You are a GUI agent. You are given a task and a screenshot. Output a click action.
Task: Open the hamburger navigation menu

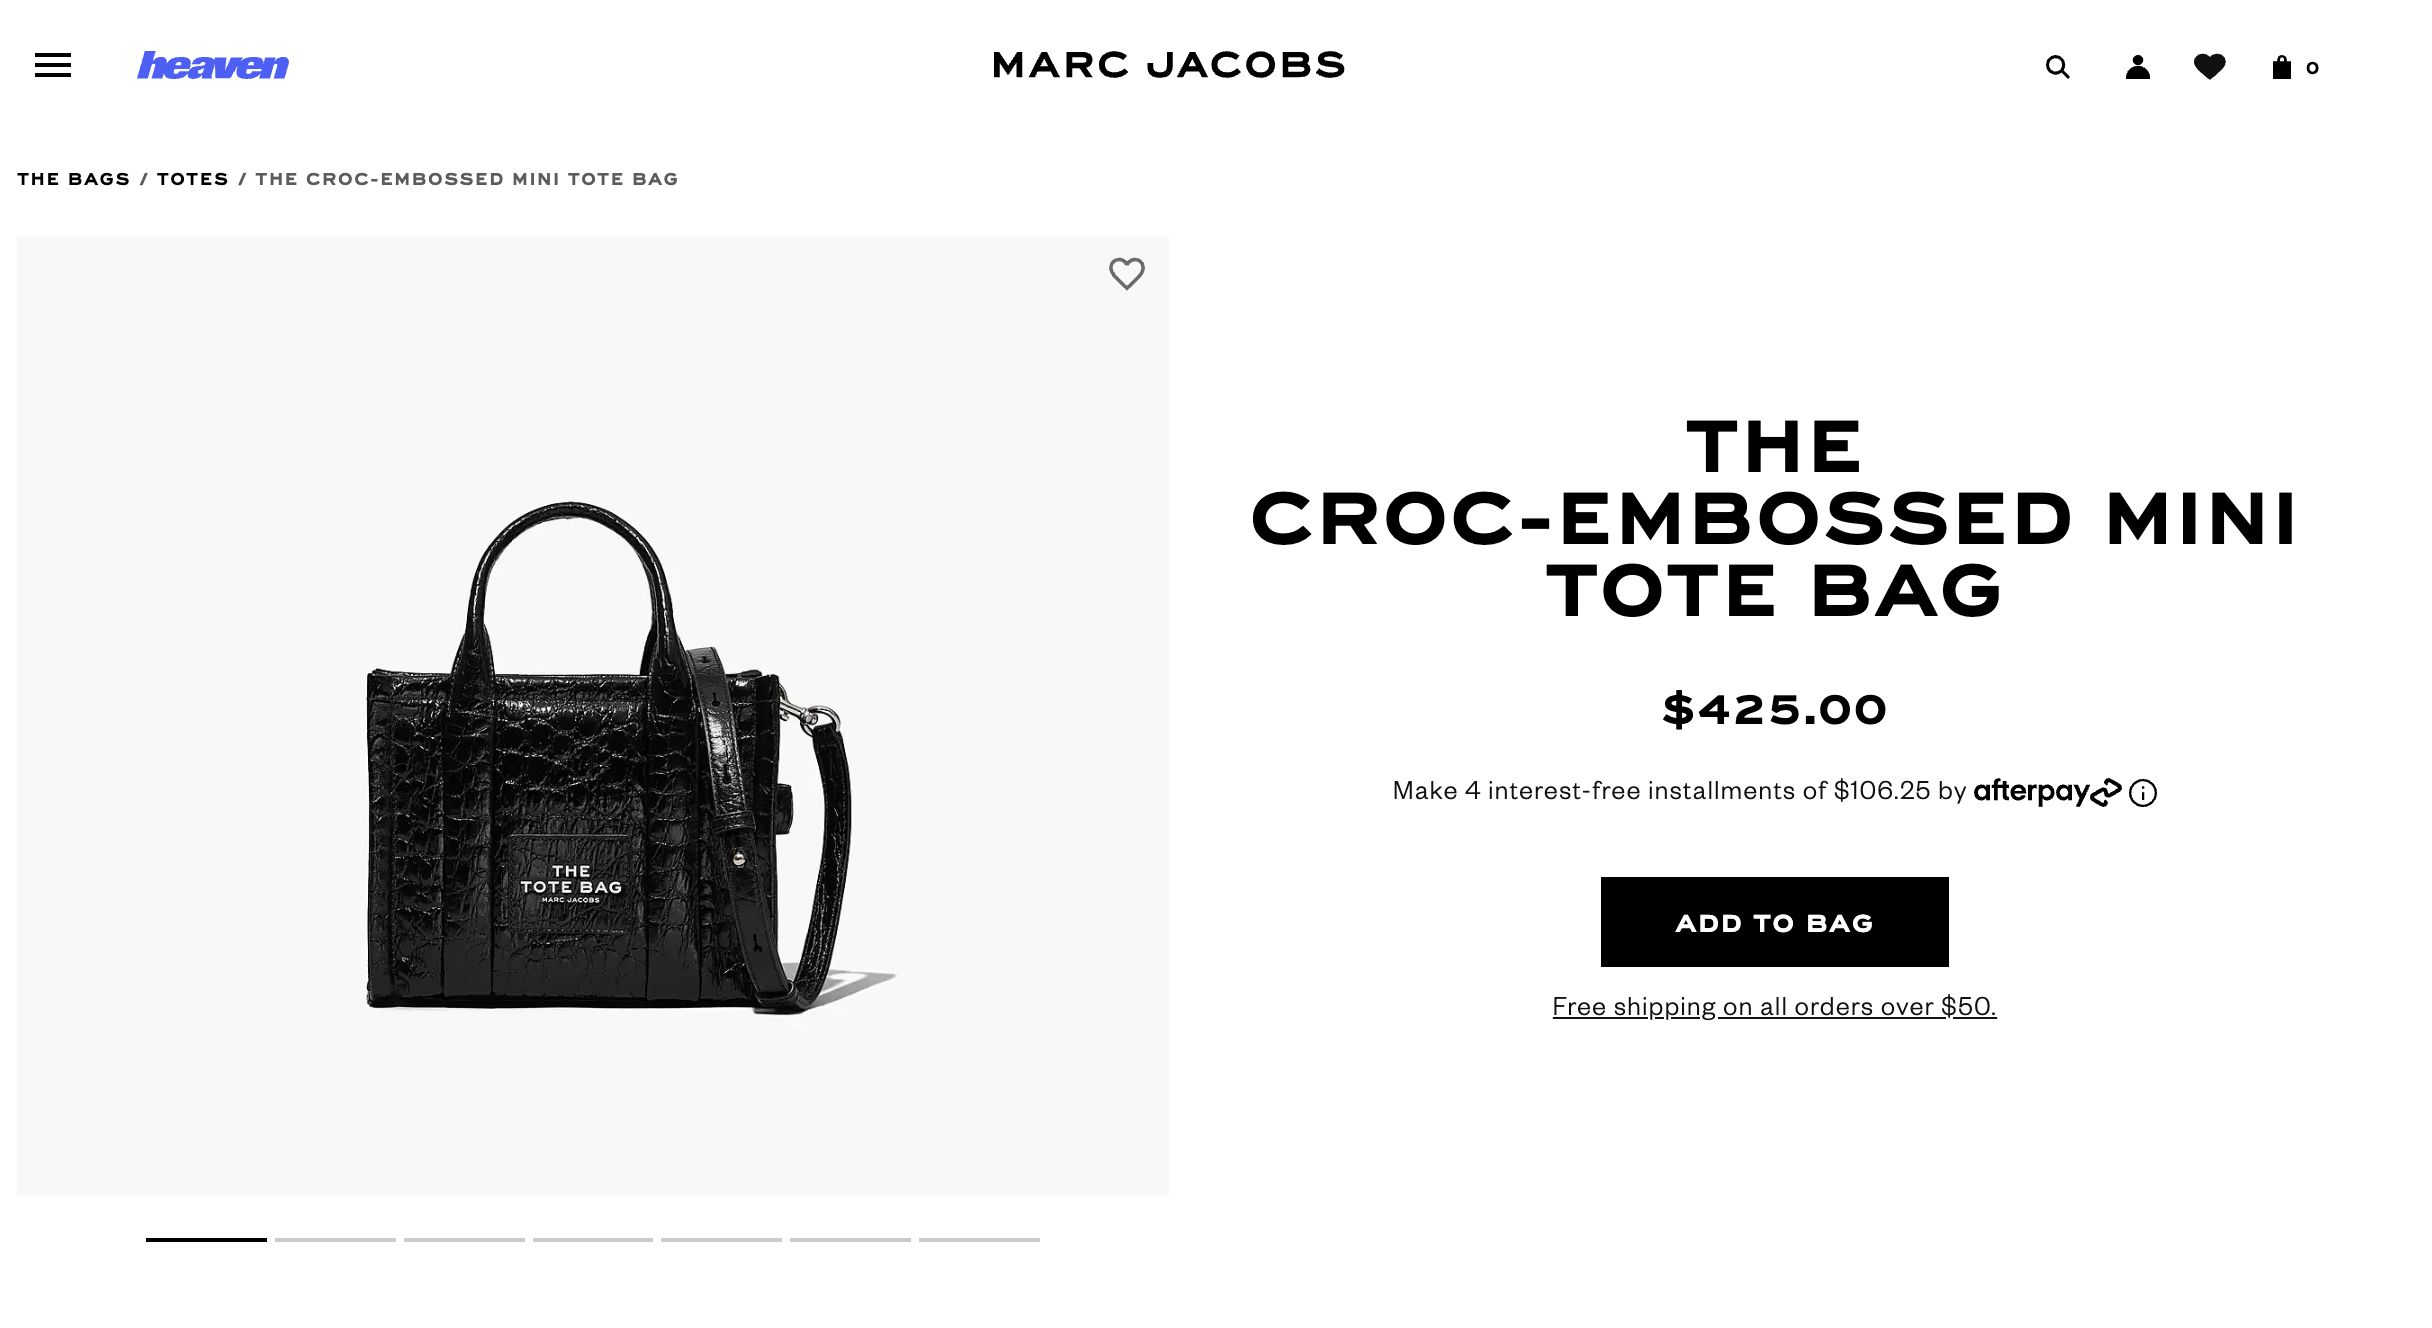point(53,66)
